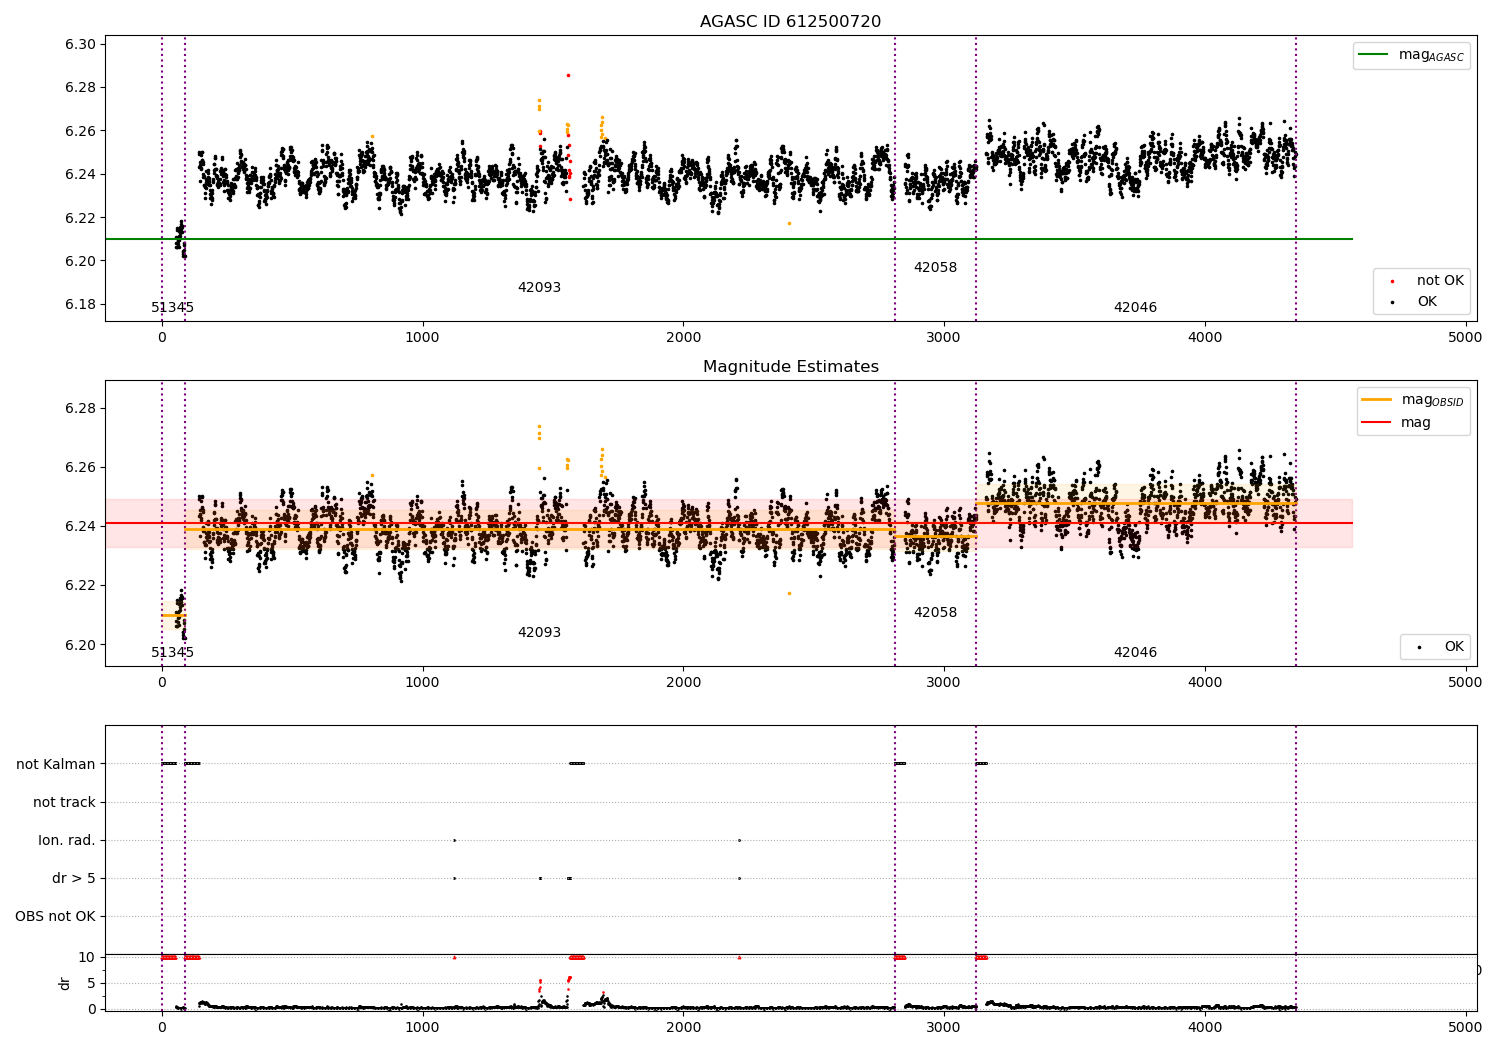
Task: Select OBSID label 42058 in the top plot
Action: tap(935, 268)
